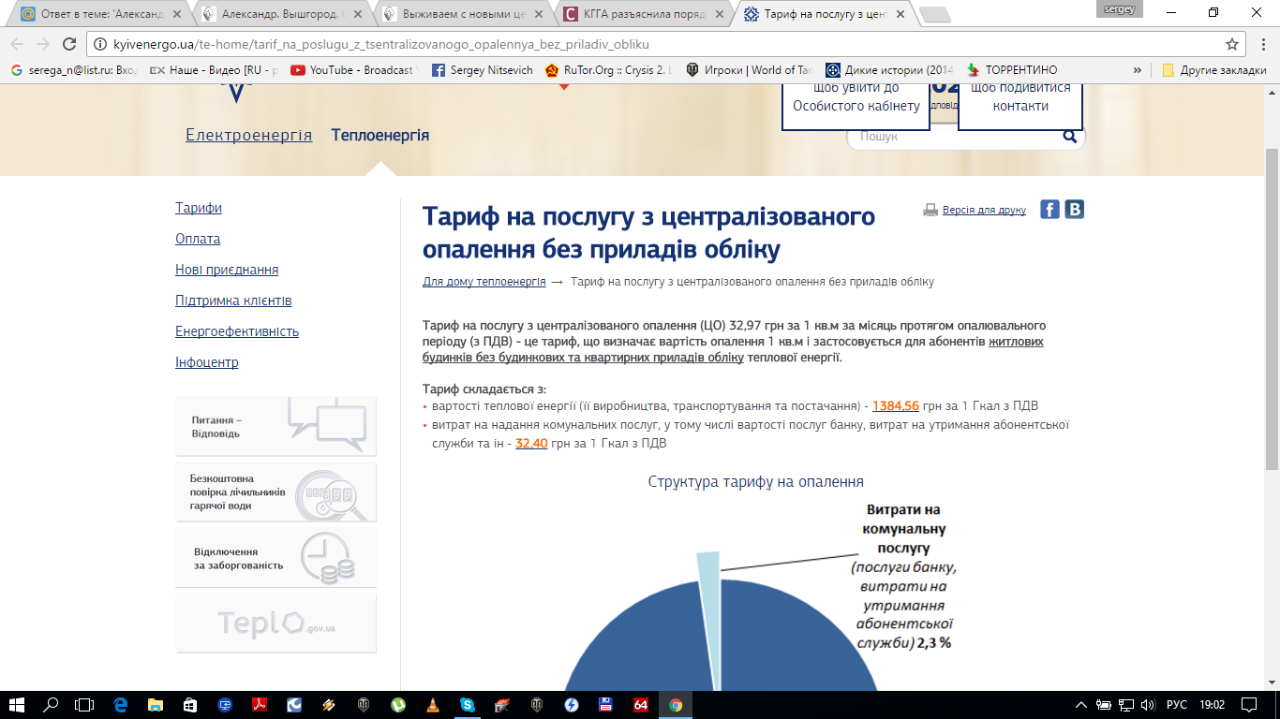Click the '1384,56' highlighted value
The width and height of the screenshot is (1280, 719).
click(896, 406)
